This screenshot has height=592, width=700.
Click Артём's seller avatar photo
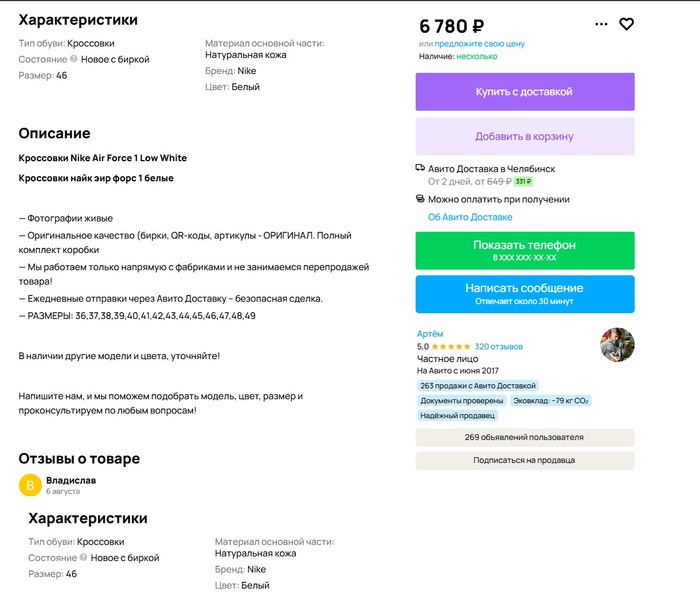617,345
